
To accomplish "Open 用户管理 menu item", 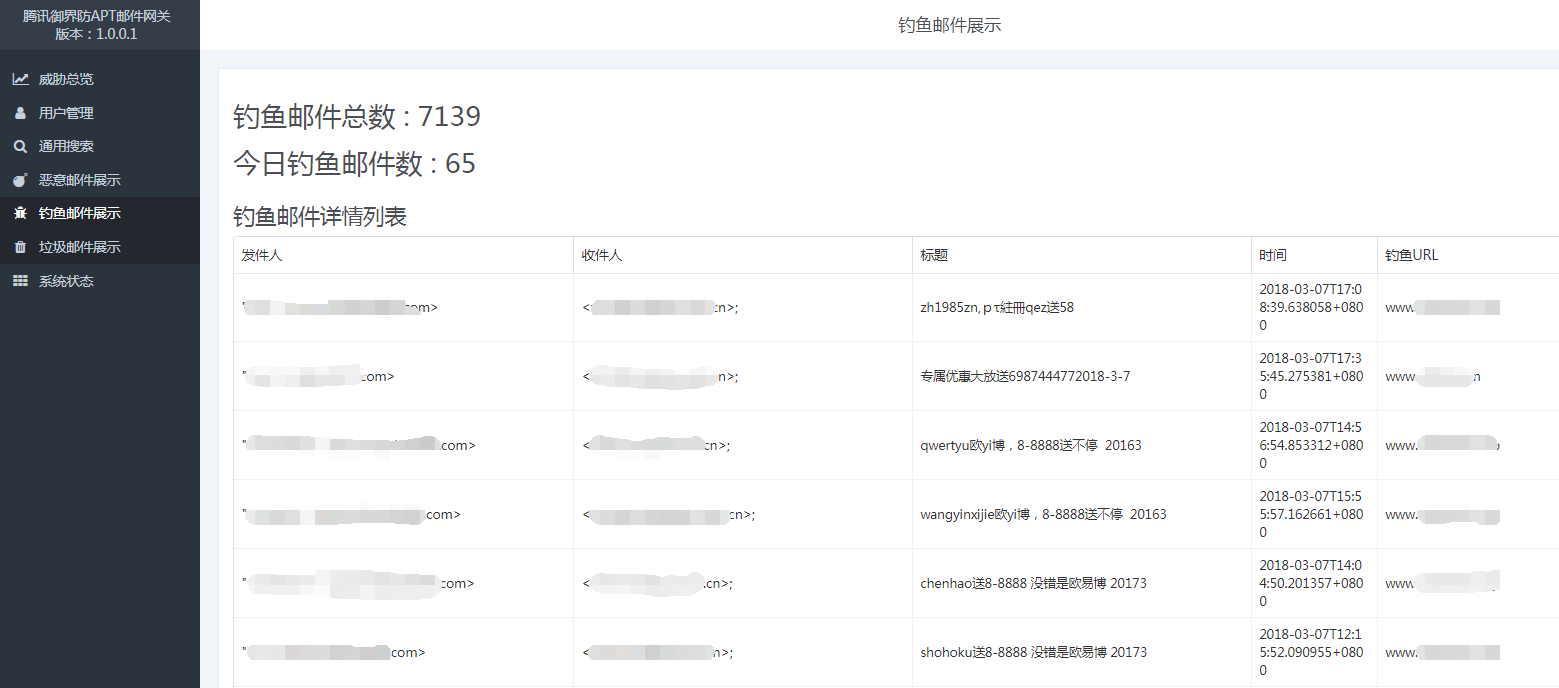I will coord(66,113).
